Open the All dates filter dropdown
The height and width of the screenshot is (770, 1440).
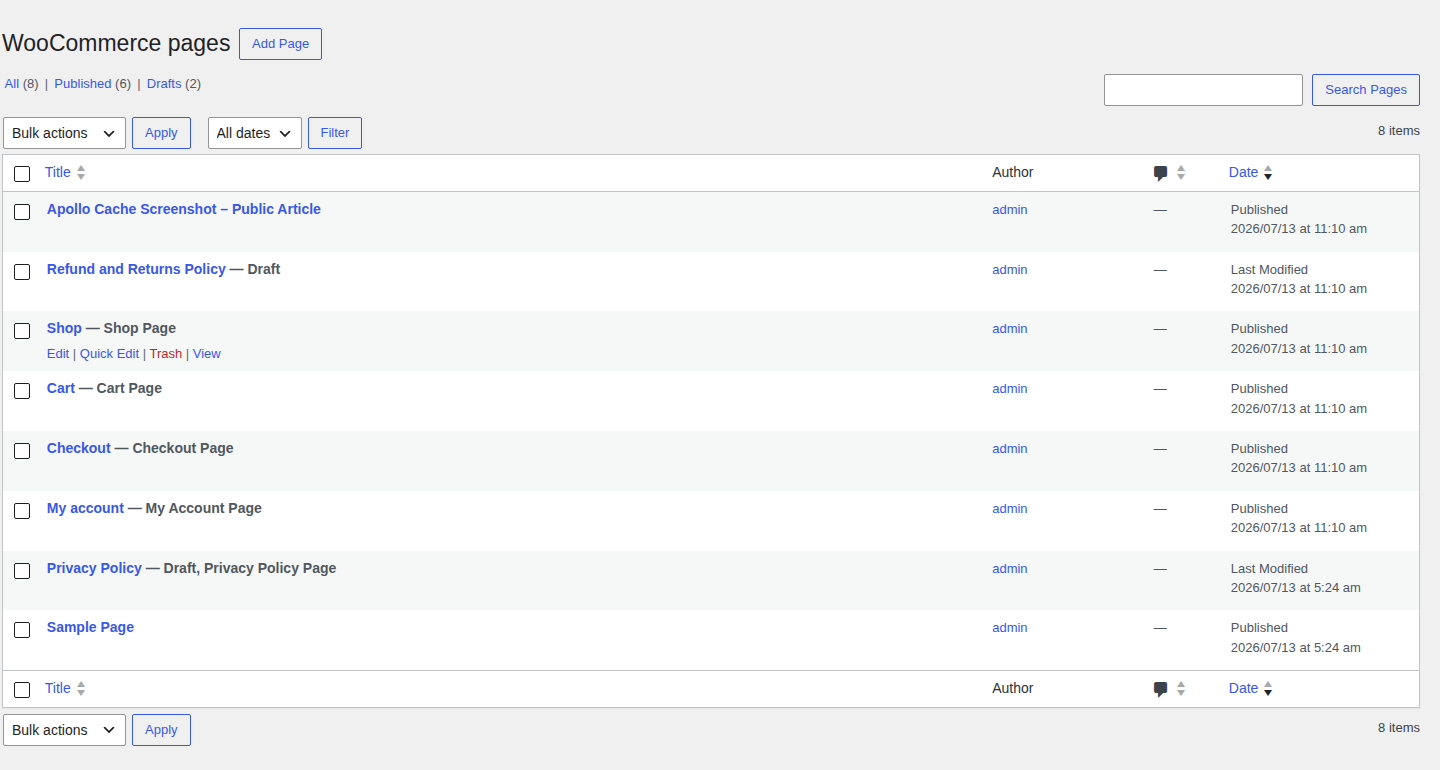[255, 133]
